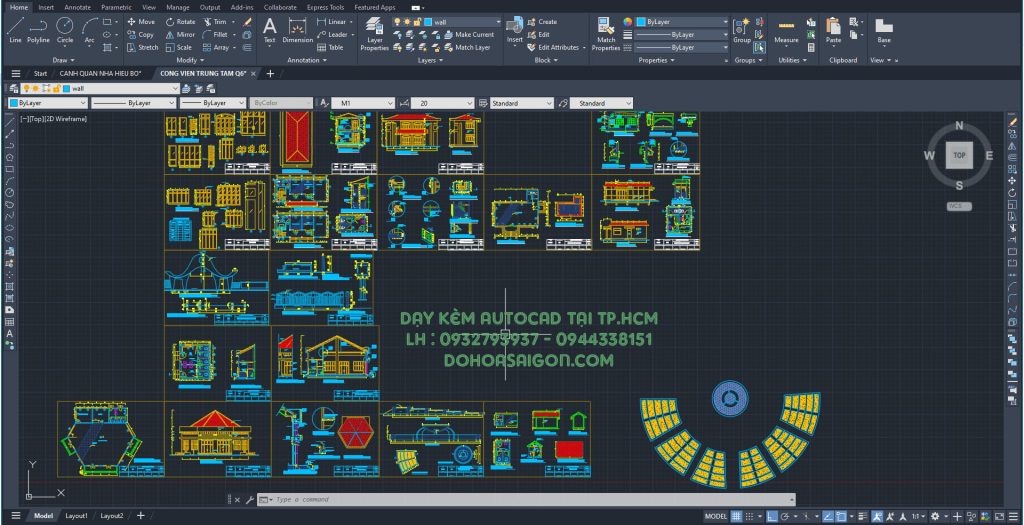
Task: Toggle ortho mode in status bar
Action: pos(772,517)
